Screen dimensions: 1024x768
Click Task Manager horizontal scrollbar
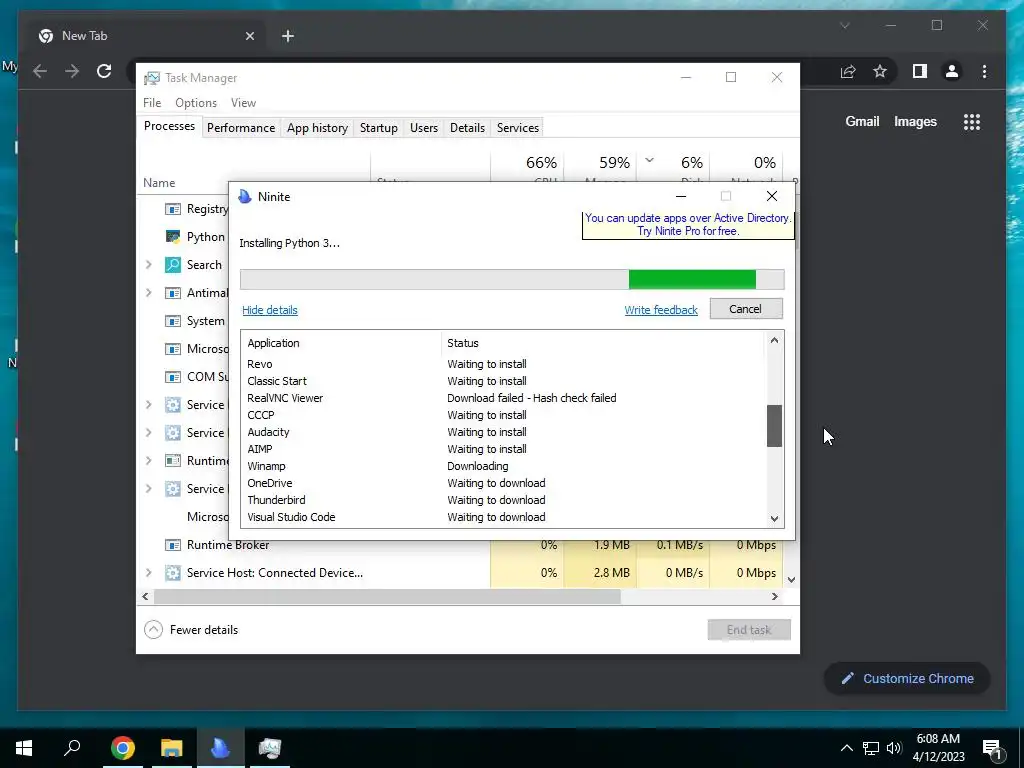[387, 596]
